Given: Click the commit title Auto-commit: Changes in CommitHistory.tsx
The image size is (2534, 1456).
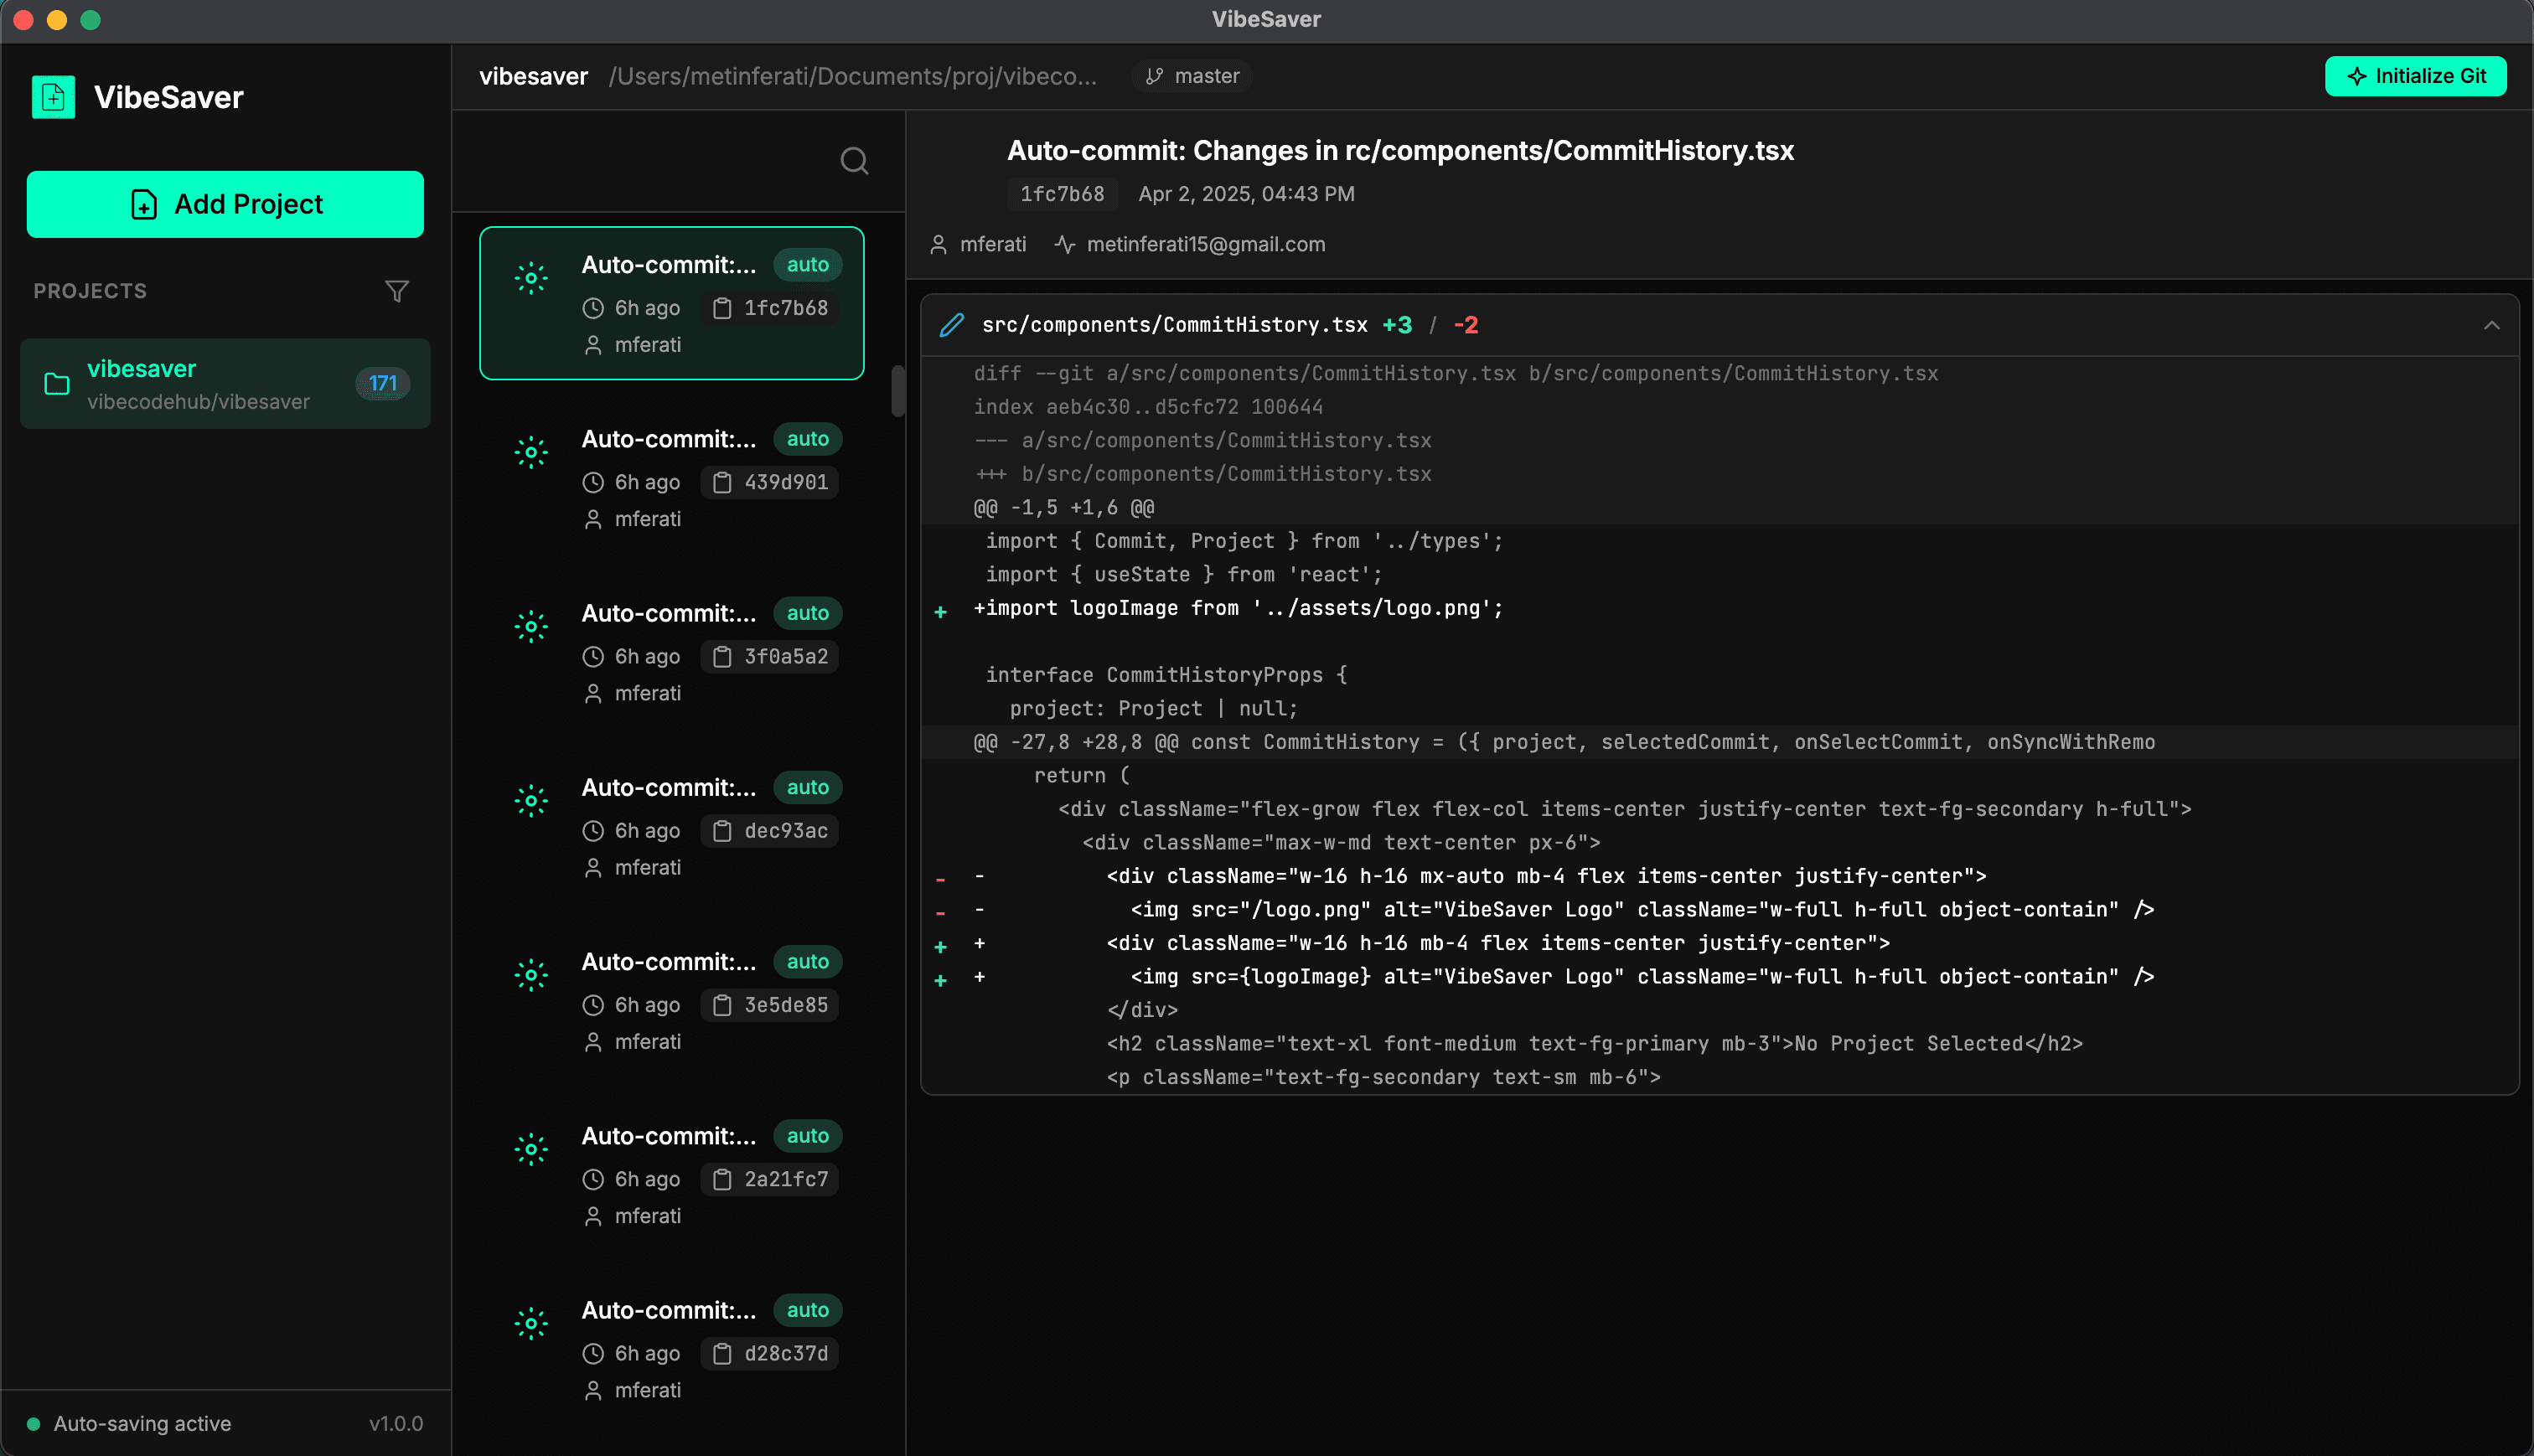Looking at the screenshot, I should 1400,150.
